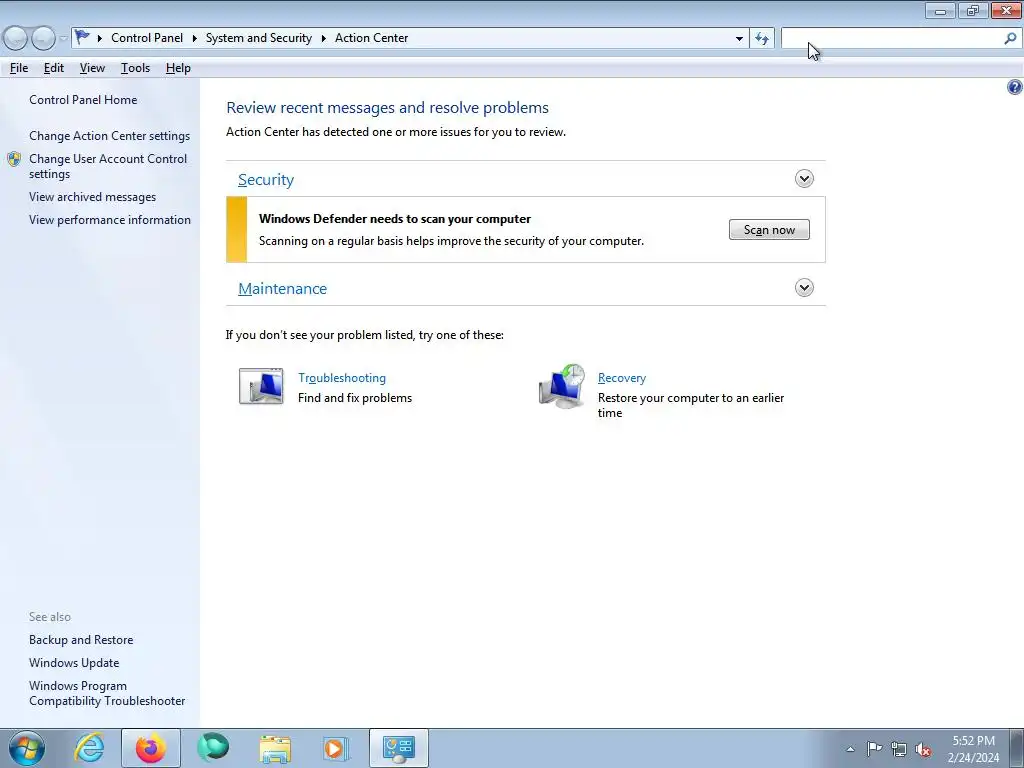Open the Recovery link
Viewport: 1024px width, 768px height.
coord(622,377)
